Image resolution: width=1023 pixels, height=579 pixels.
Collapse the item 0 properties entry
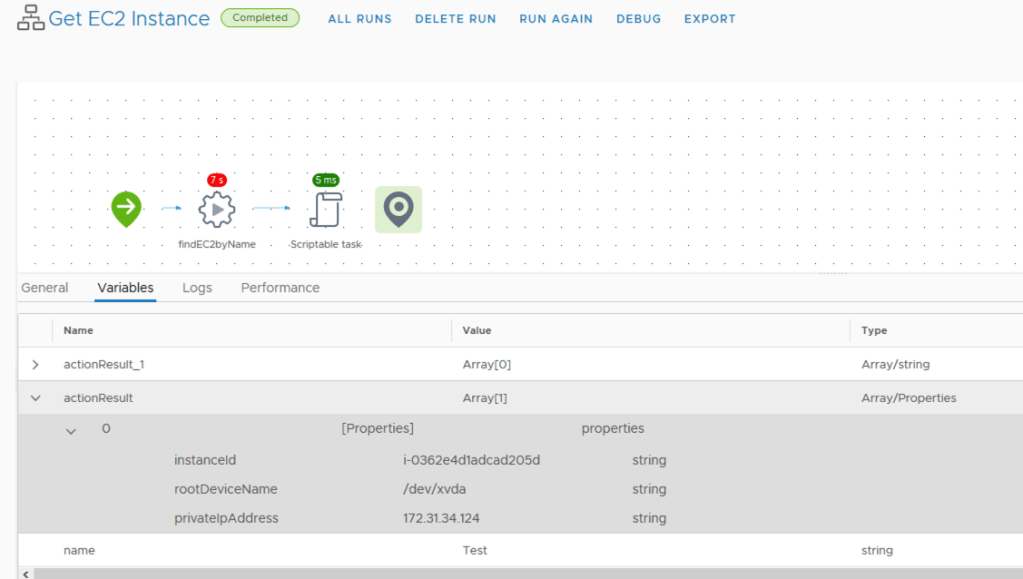point(71,430)
